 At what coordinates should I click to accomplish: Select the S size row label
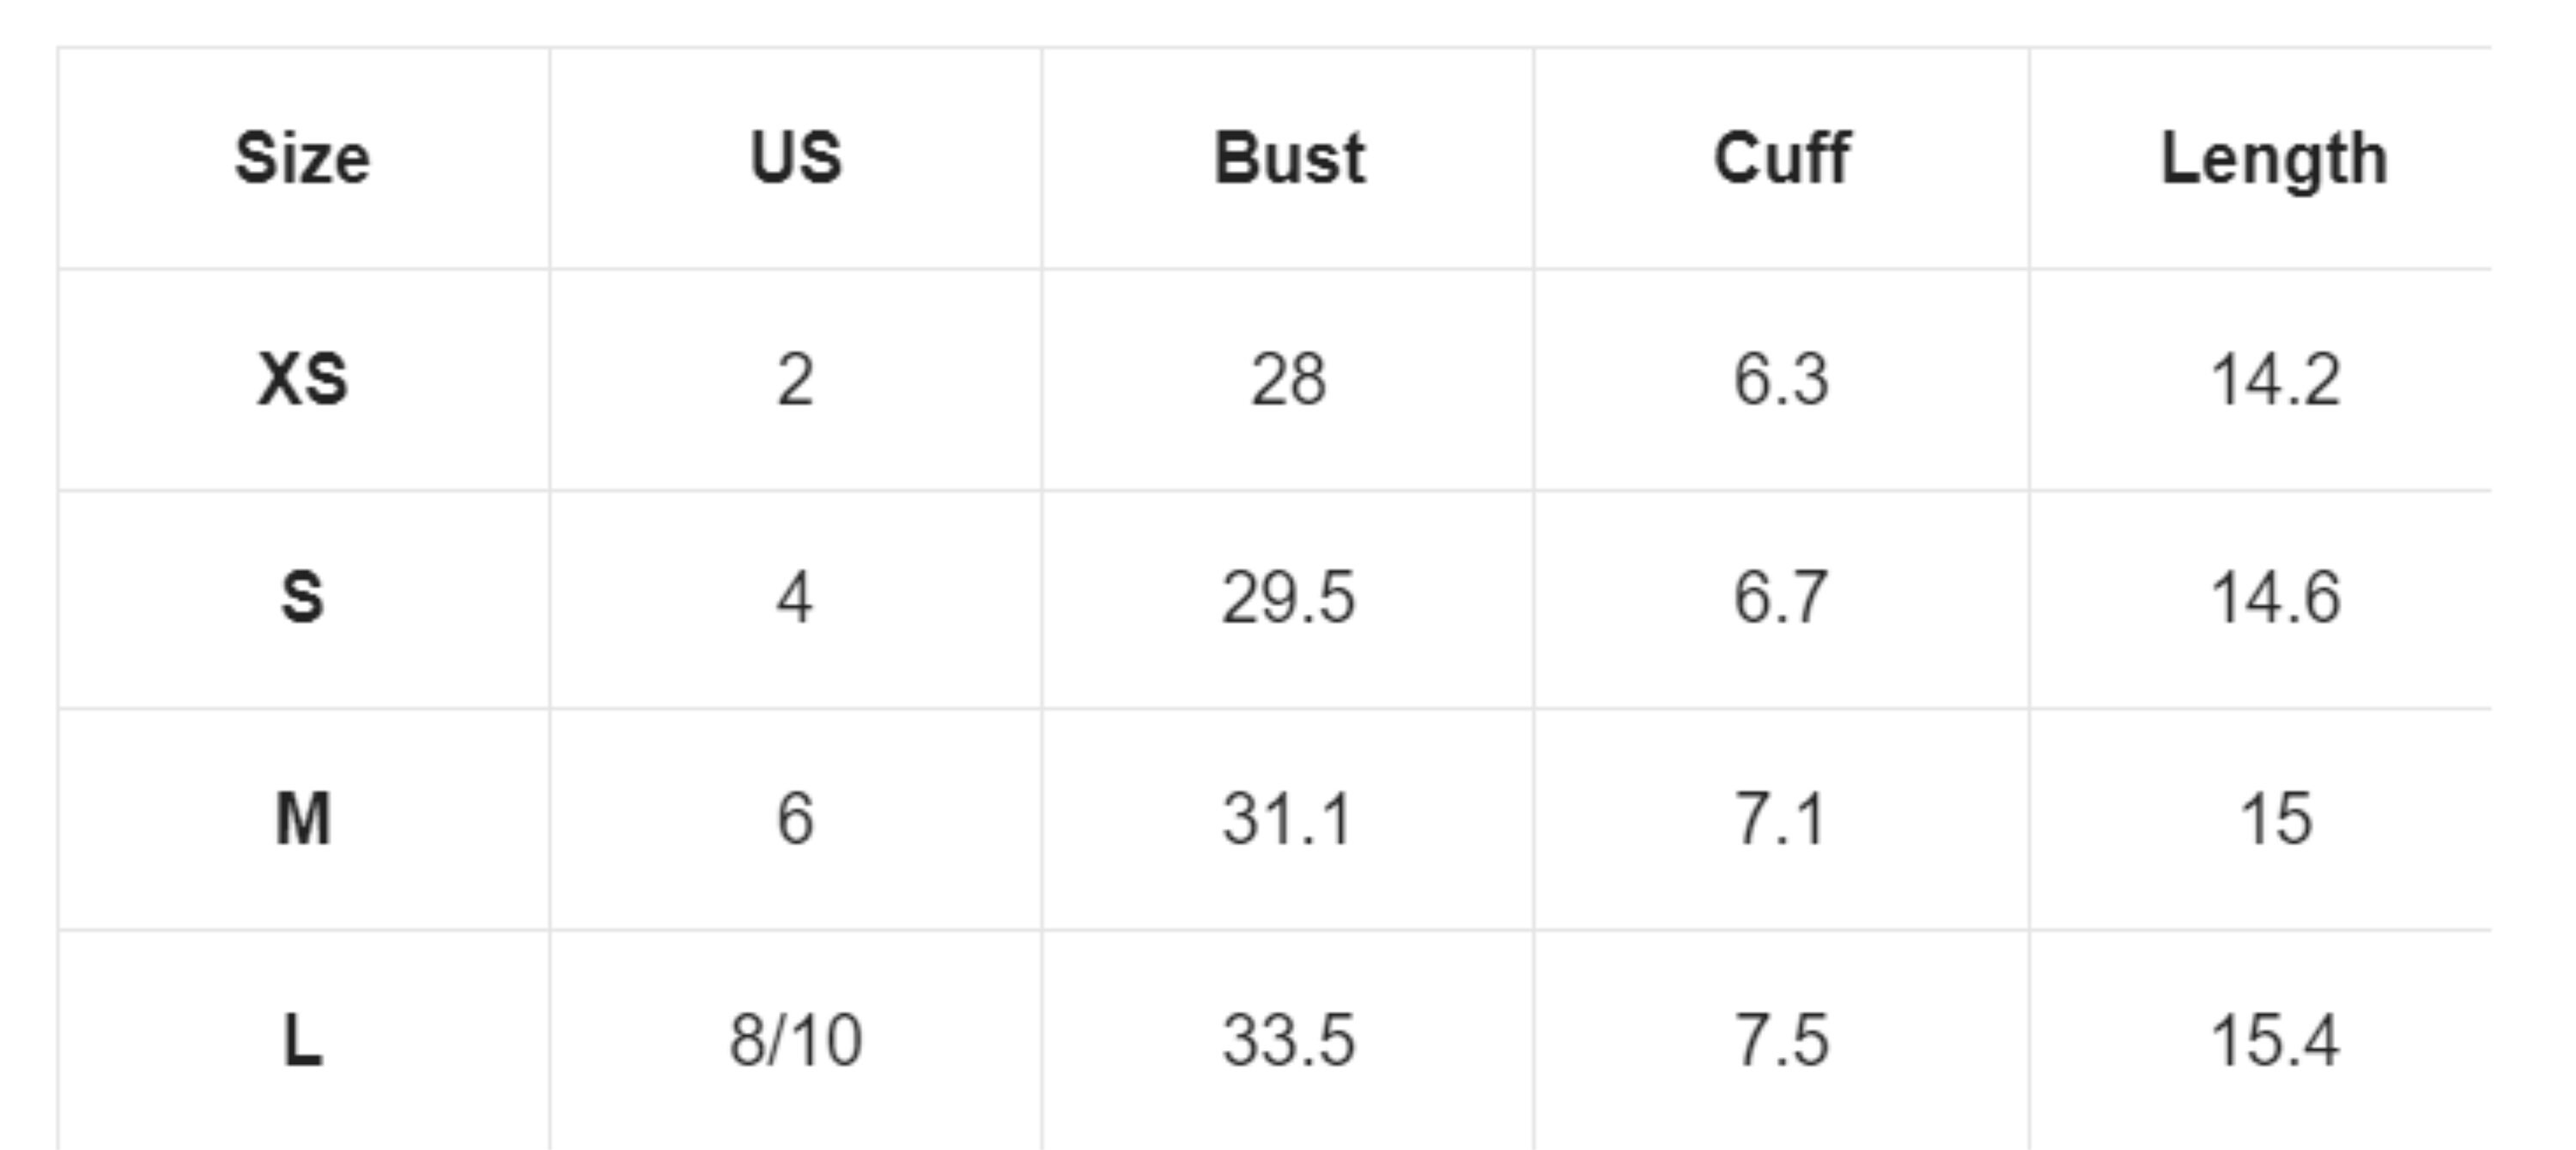pyautogui.click(x=302, y=598)
